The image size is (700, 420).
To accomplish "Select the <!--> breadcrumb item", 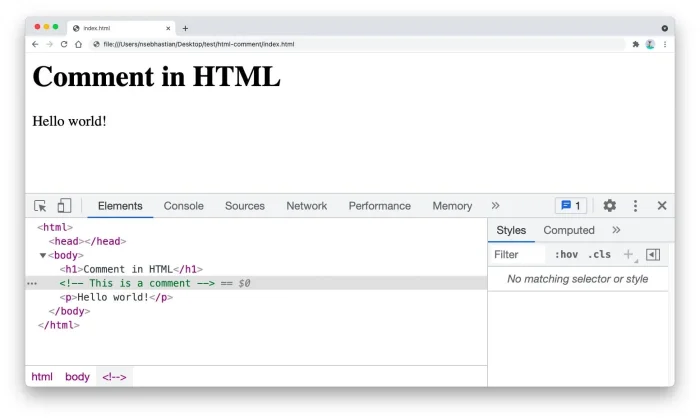I will [x=114, y=377].
